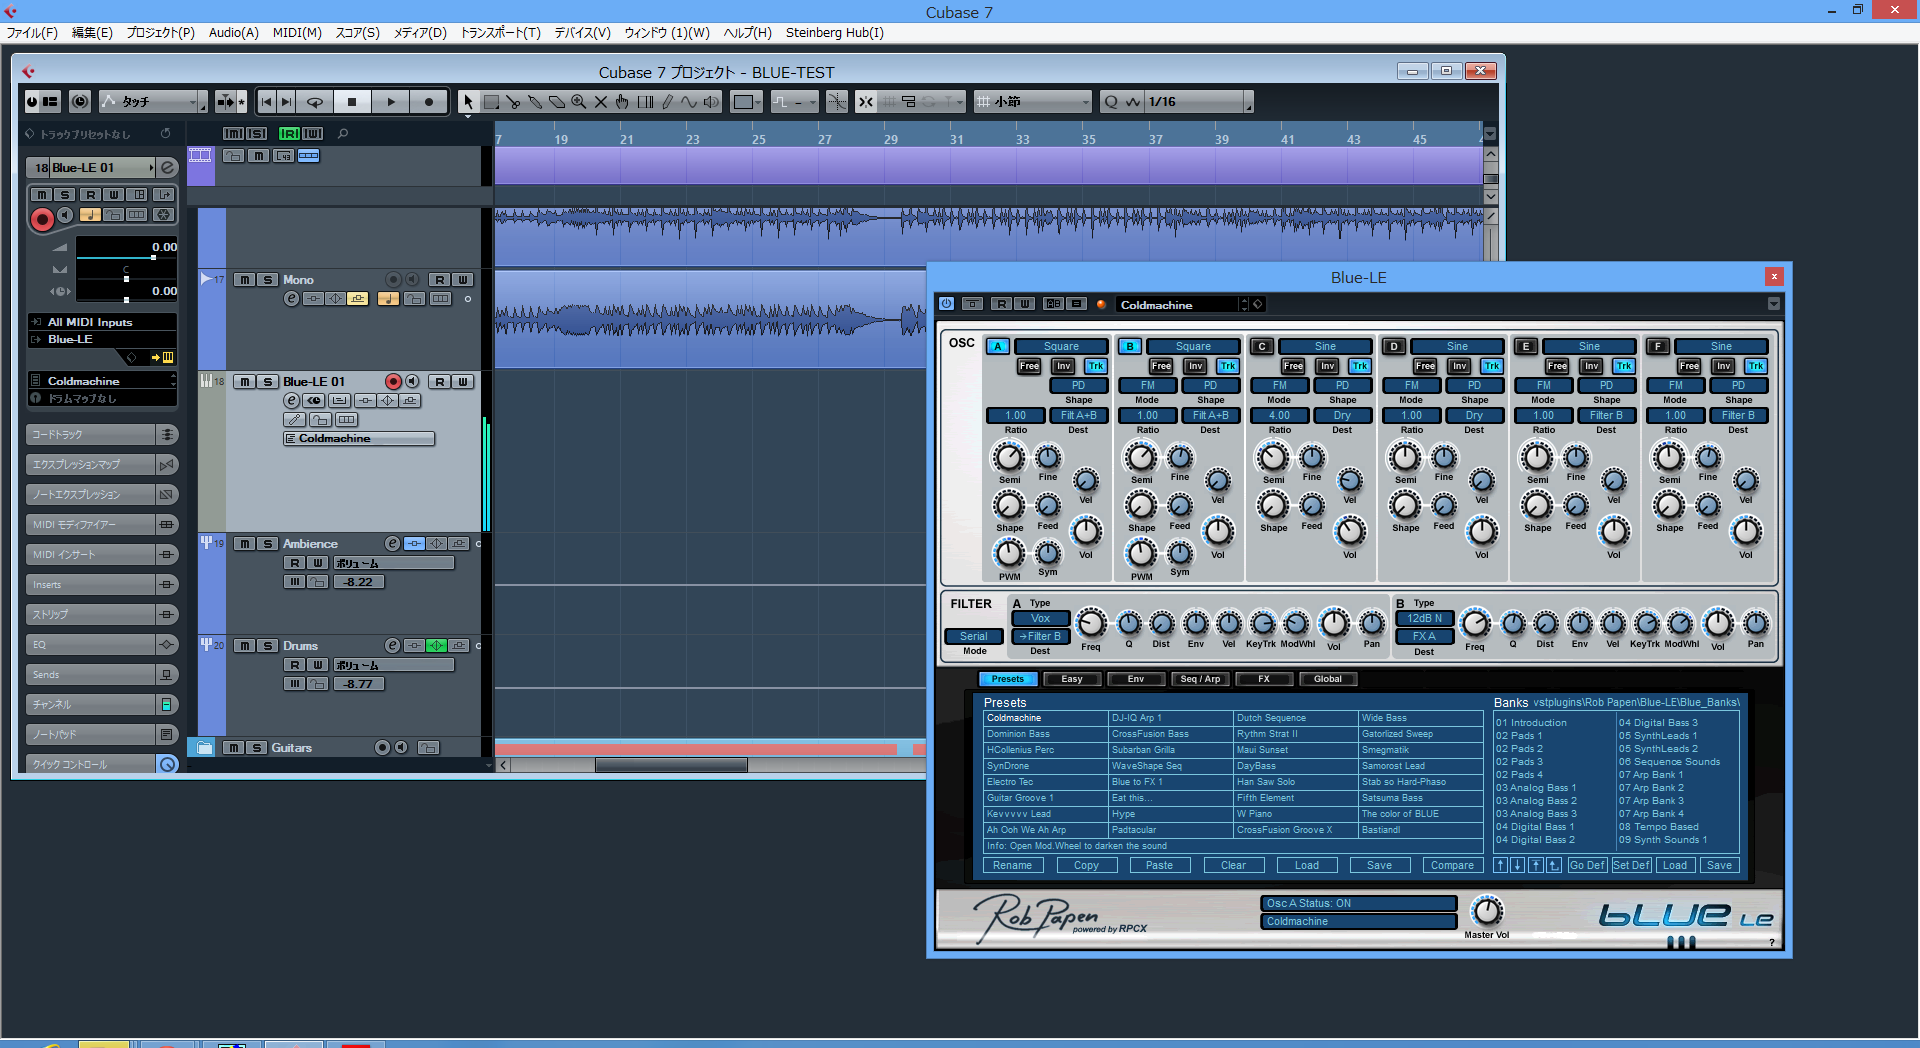The height and width of the screenshot is (1048, 1920).
Task: Select the Object Selection arrow tool
Action: click(x=468, y=102)
